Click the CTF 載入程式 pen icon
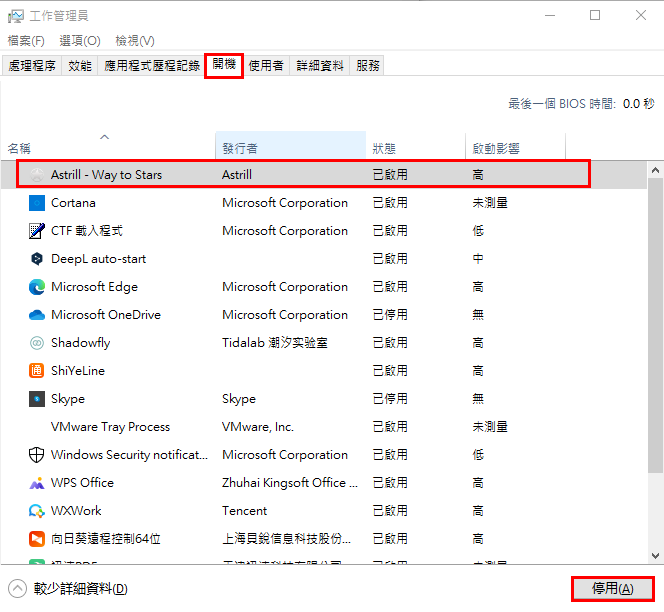Viewport: 664px width, 612px height. pyautogui.click(x=37, y=231)
